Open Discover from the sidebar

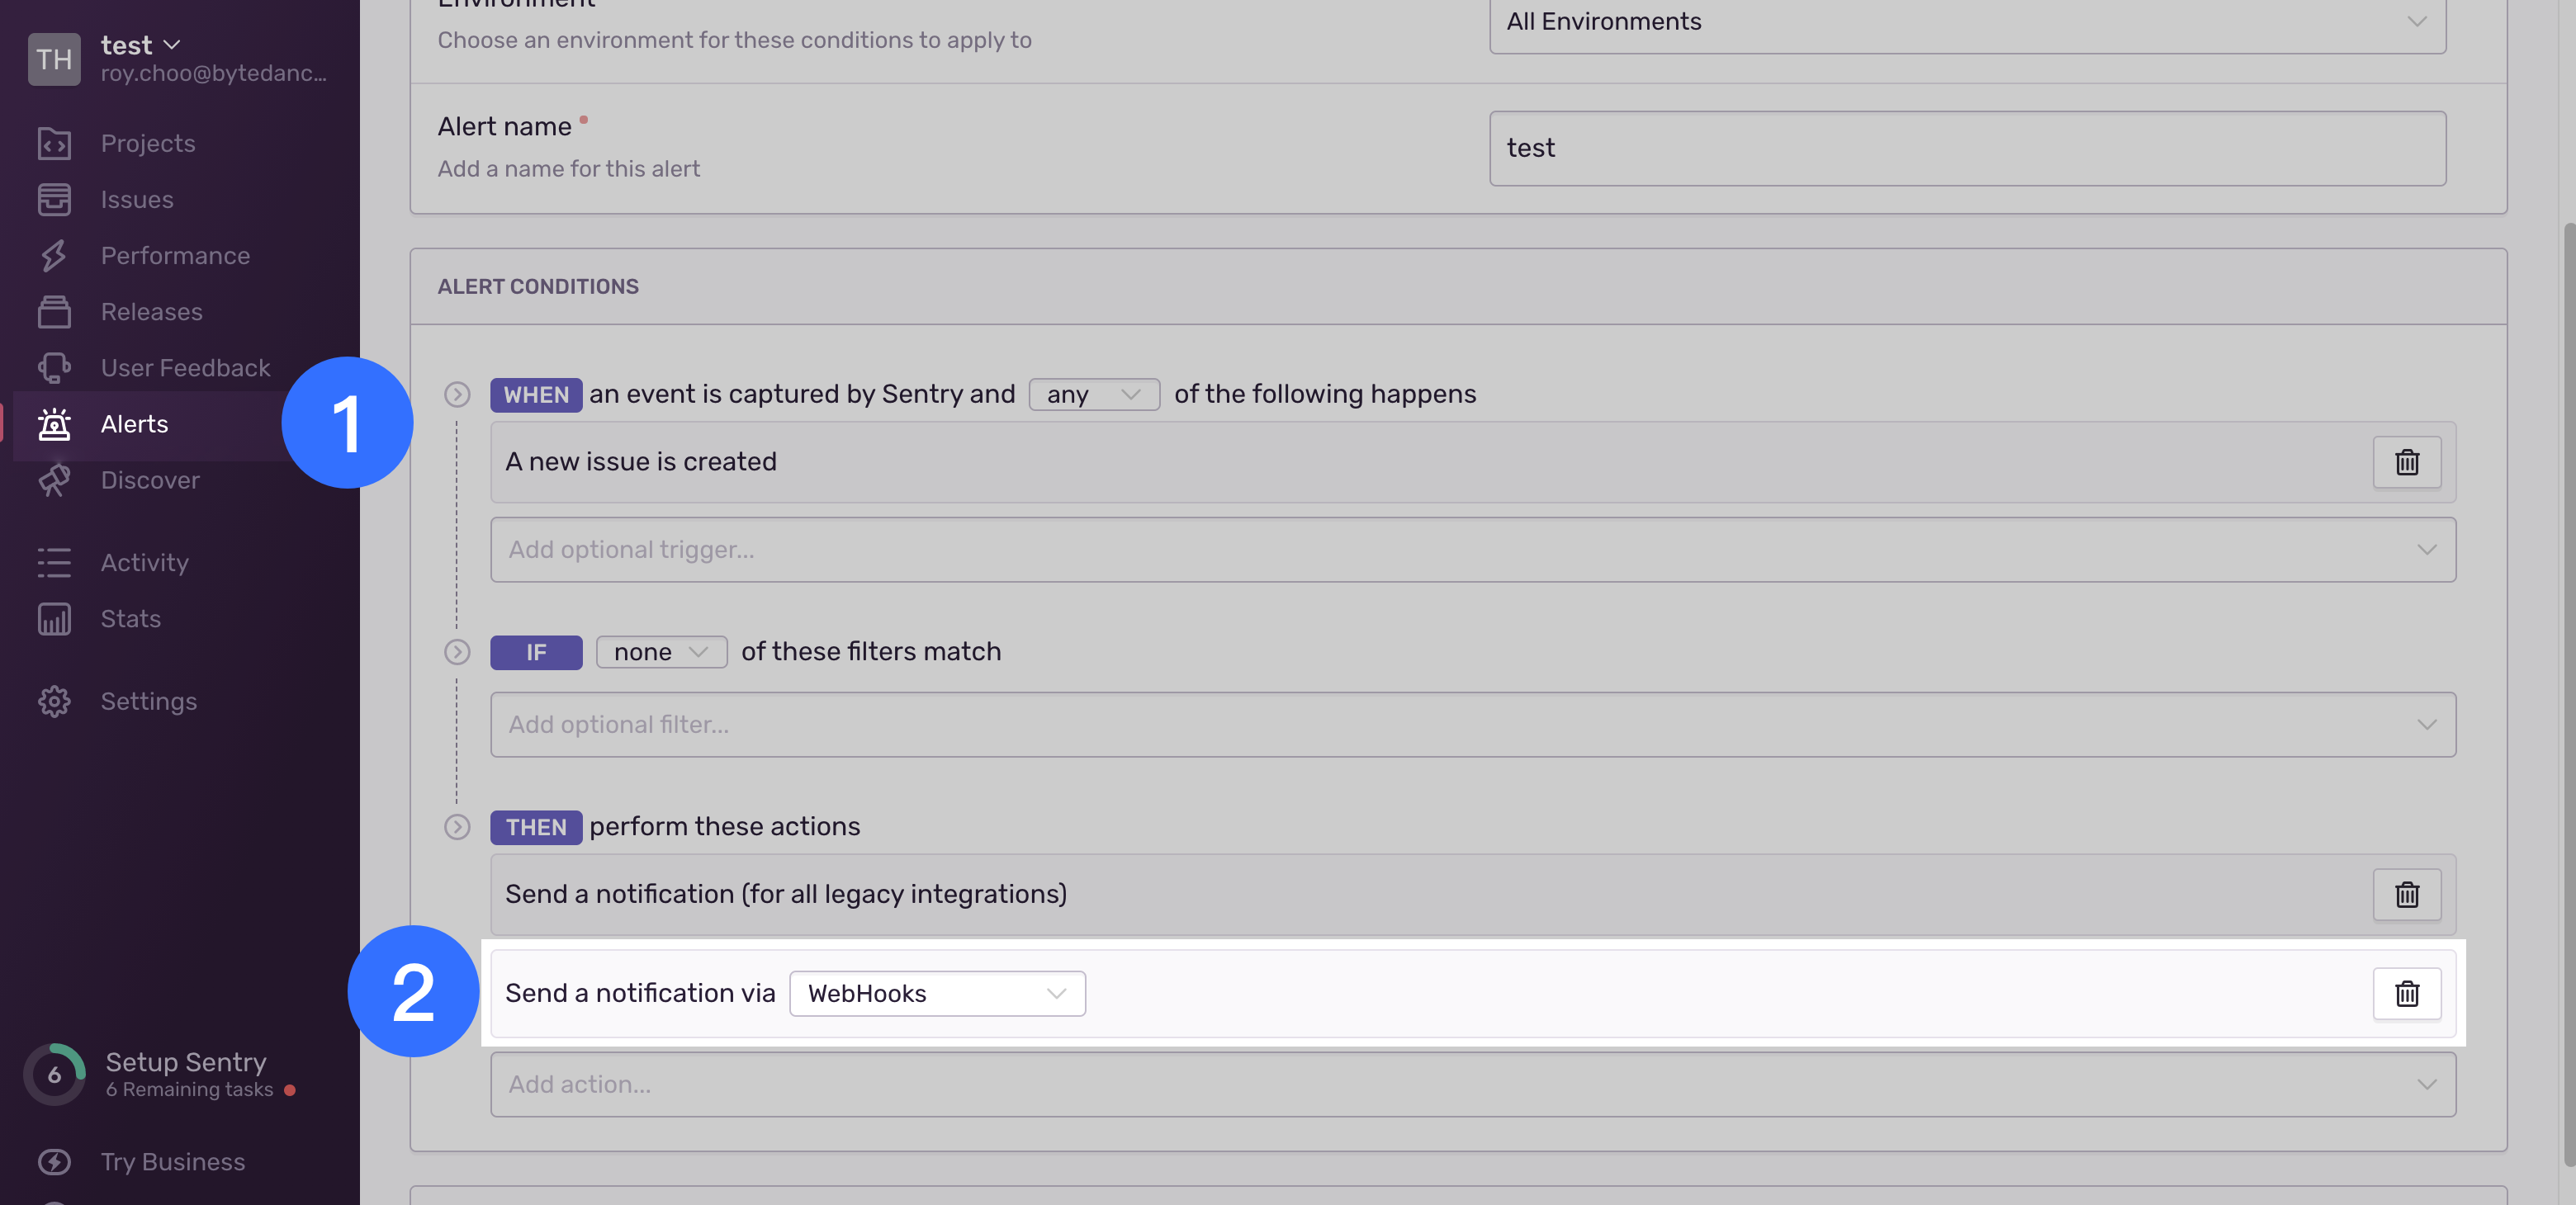150,480
